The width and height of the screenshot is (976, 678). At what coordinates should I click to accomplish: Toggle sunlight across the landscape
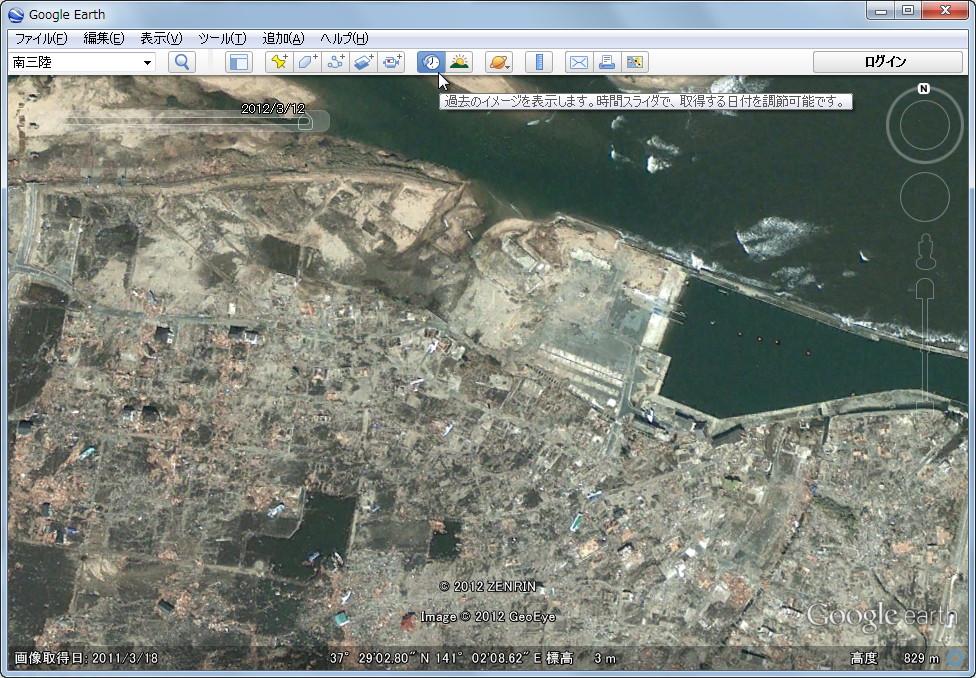(x=459, y=62)
